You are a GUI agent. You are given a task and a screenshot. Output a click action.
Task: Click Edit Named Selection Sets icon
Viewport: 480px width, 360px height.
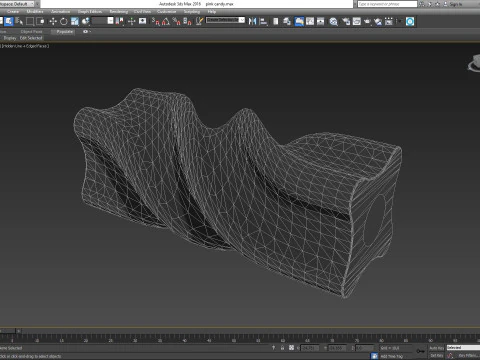click(x=199, y=22)
